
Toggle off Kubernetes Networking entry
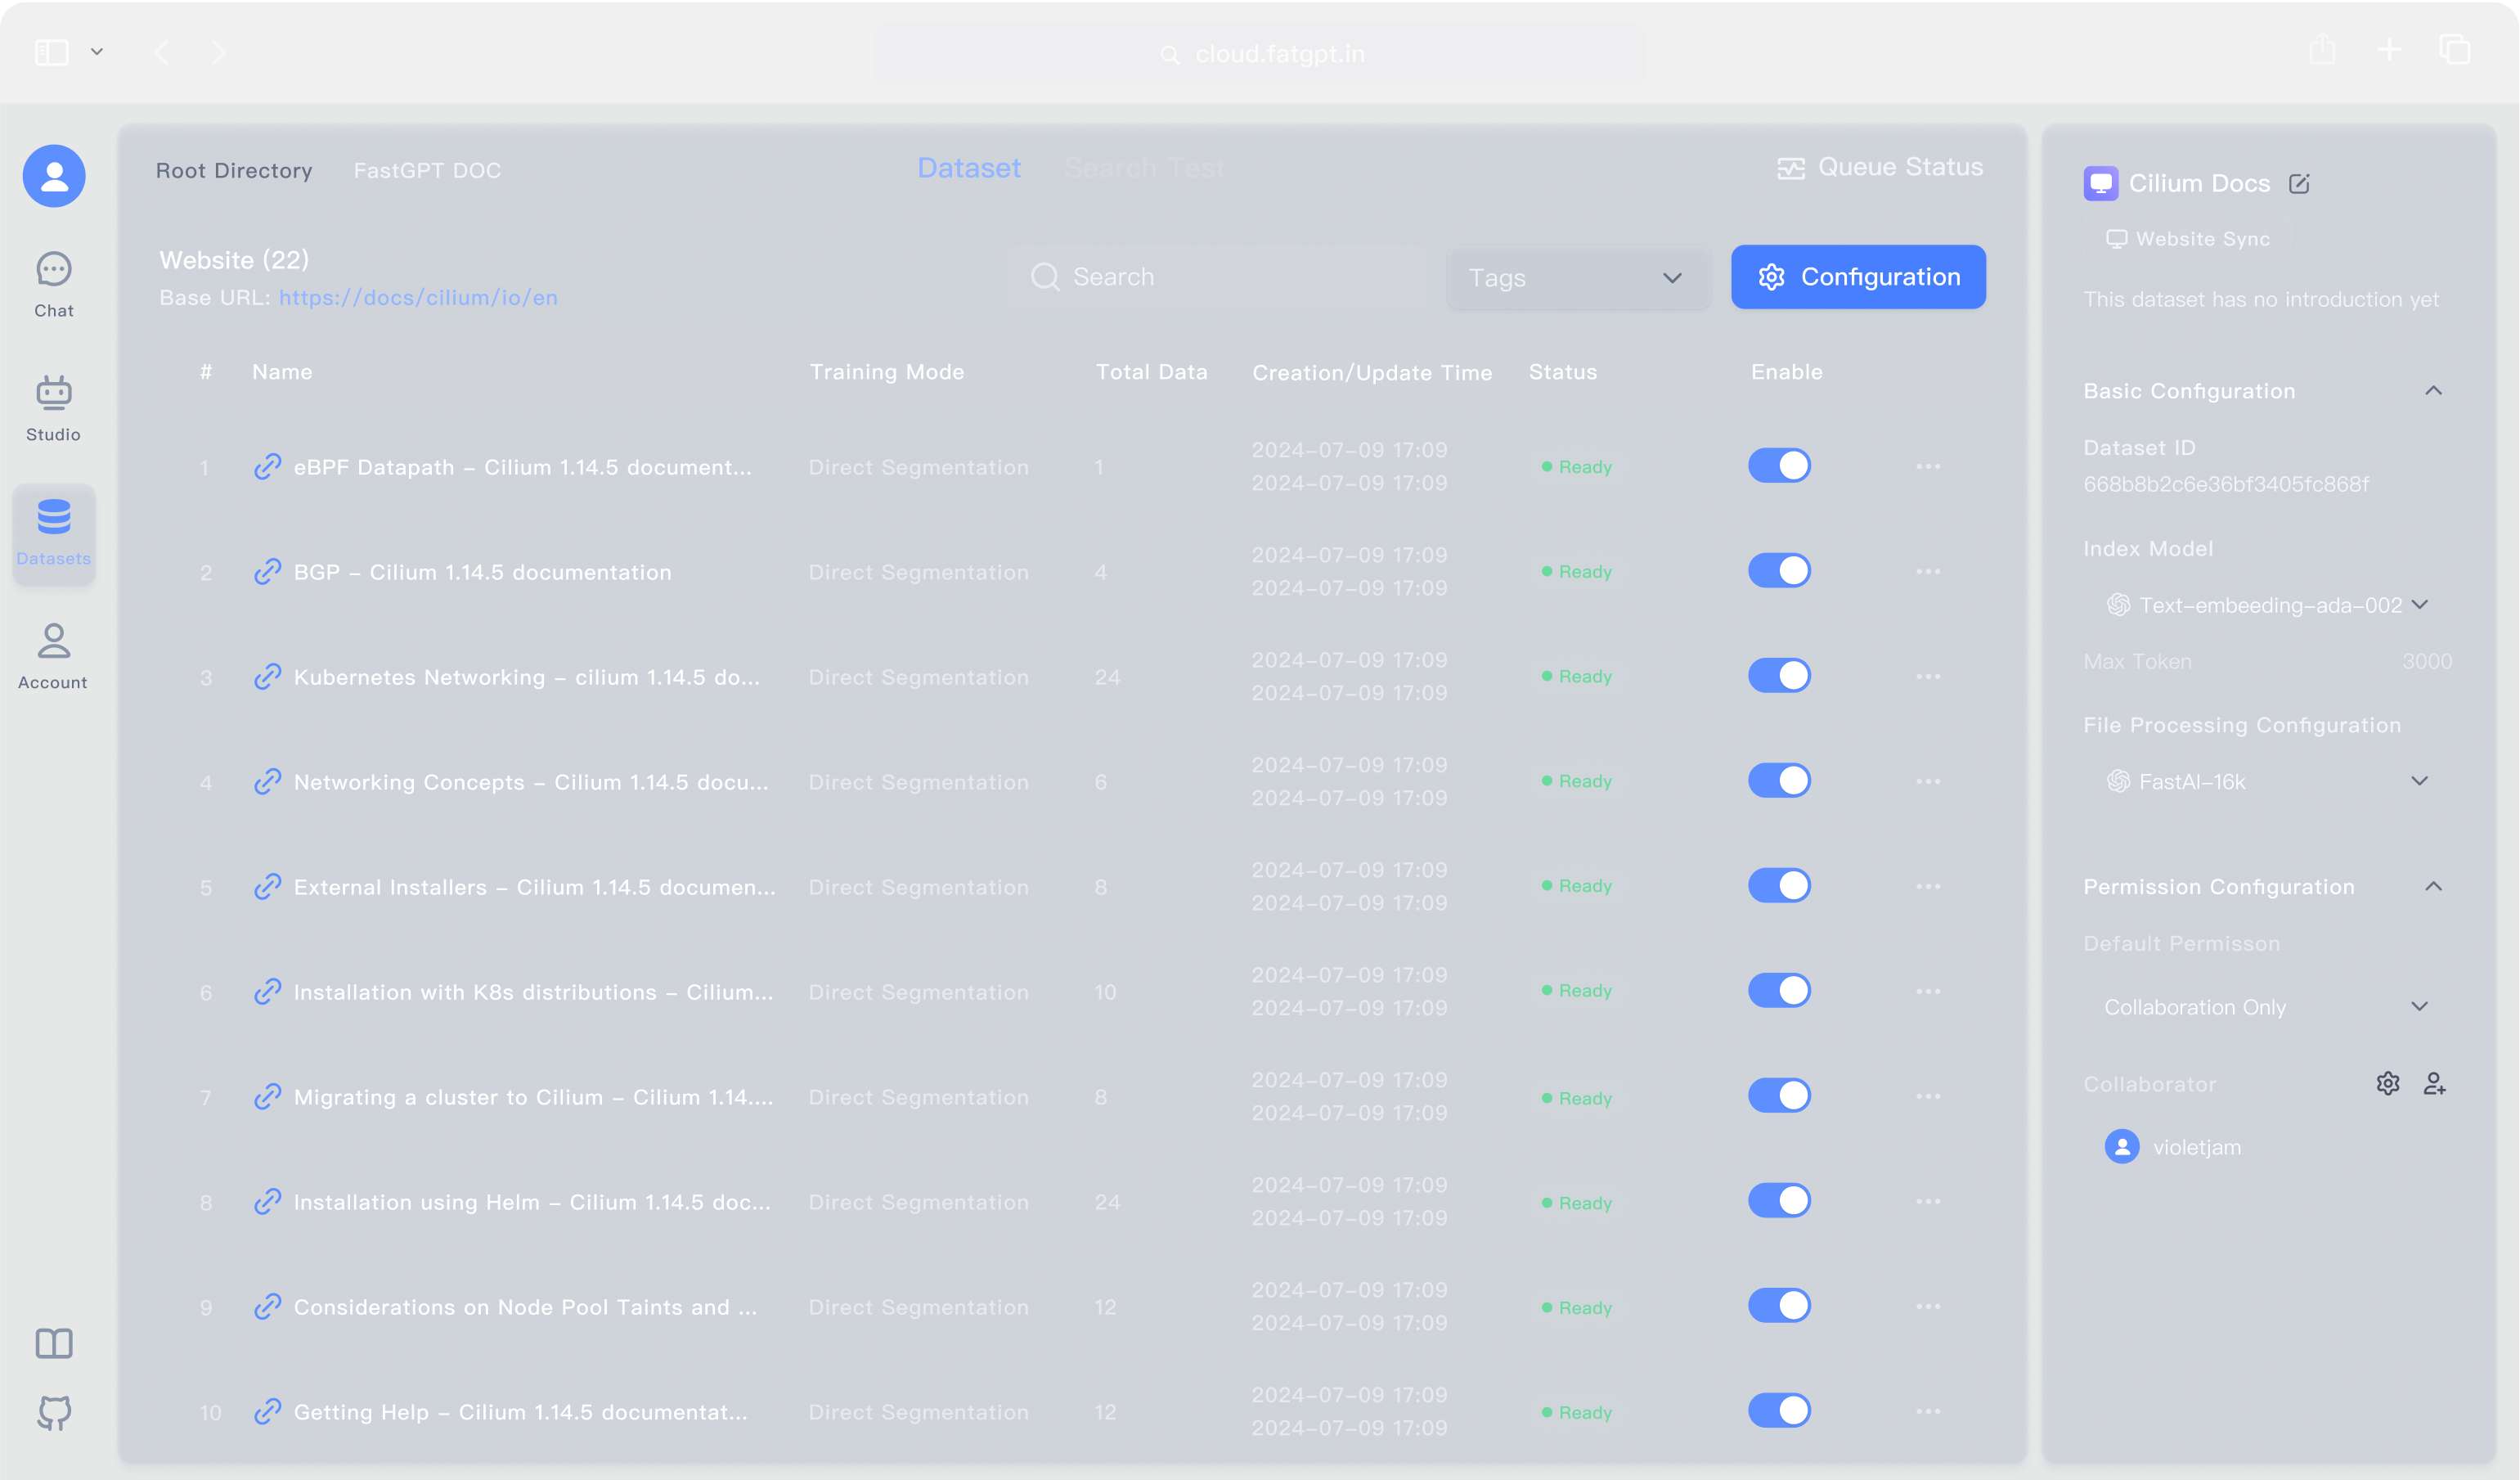[x=1779, y=676]
